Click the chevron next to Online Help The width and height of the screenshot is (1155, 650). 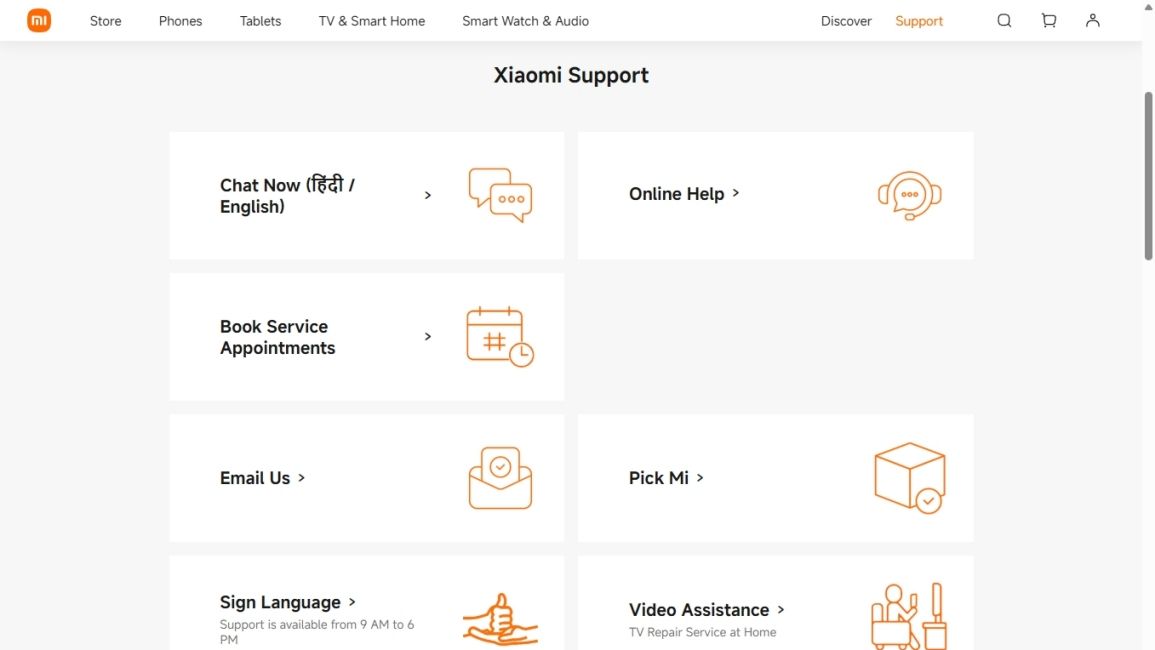tap(735, 193)
